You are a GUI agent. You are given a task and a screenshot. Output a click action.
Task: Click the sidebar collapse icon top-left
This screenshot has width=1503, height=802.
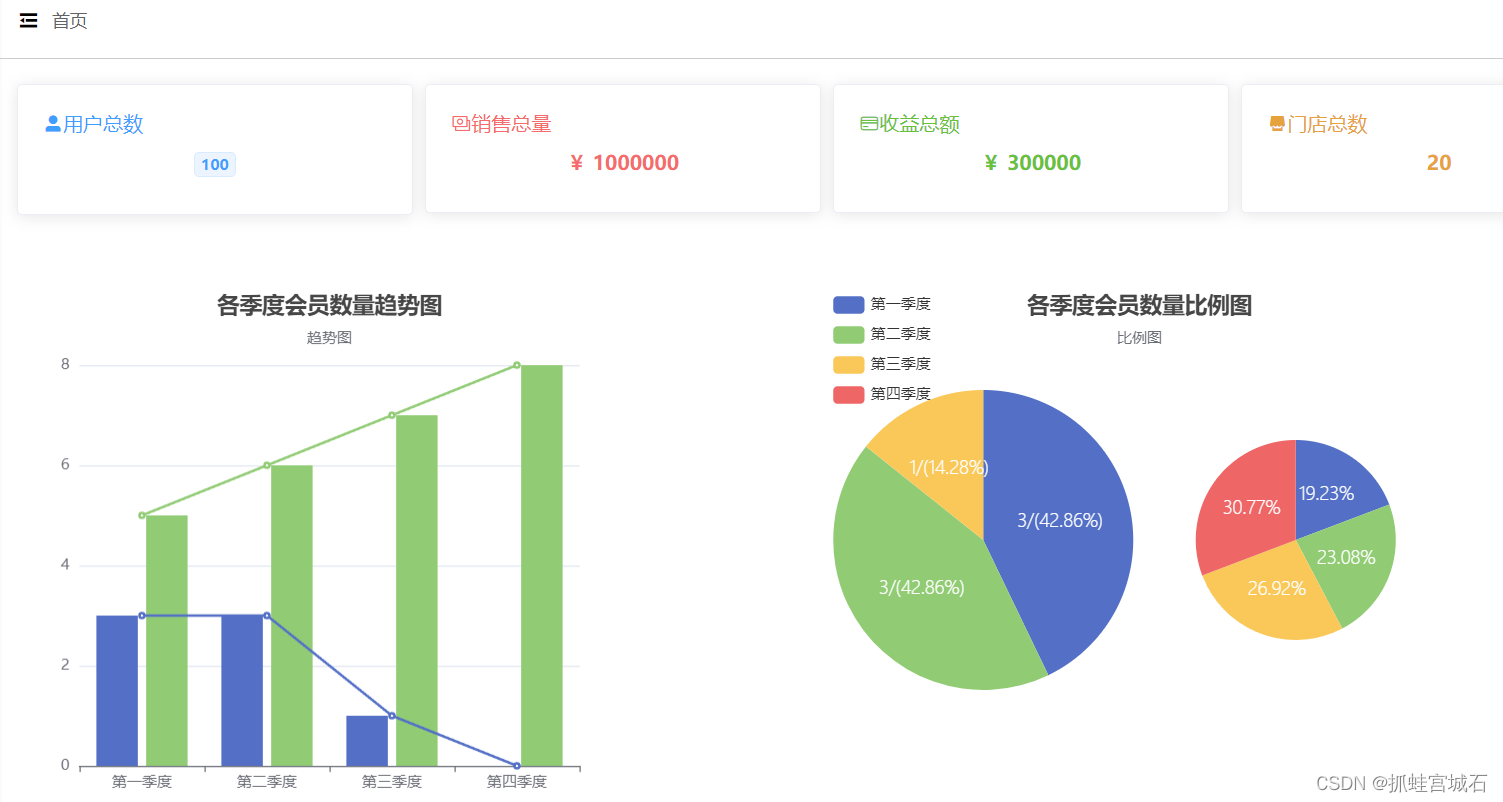[x=28, y=20]
